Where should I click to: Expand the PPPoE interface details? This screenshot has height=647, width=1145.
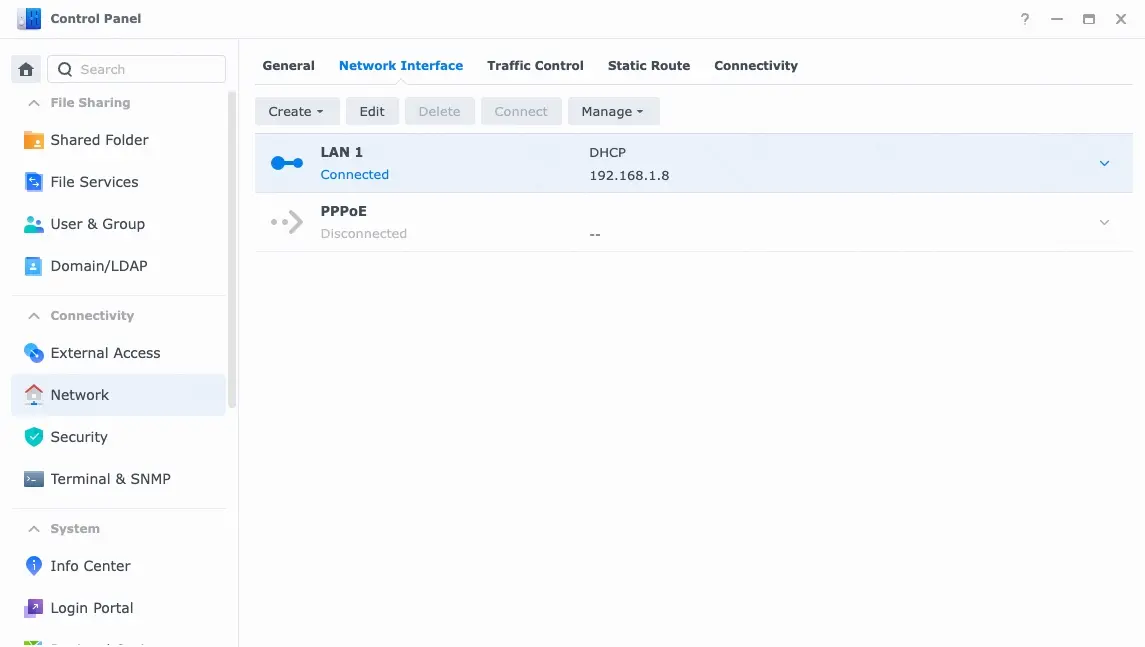(x=1104, y=222)
